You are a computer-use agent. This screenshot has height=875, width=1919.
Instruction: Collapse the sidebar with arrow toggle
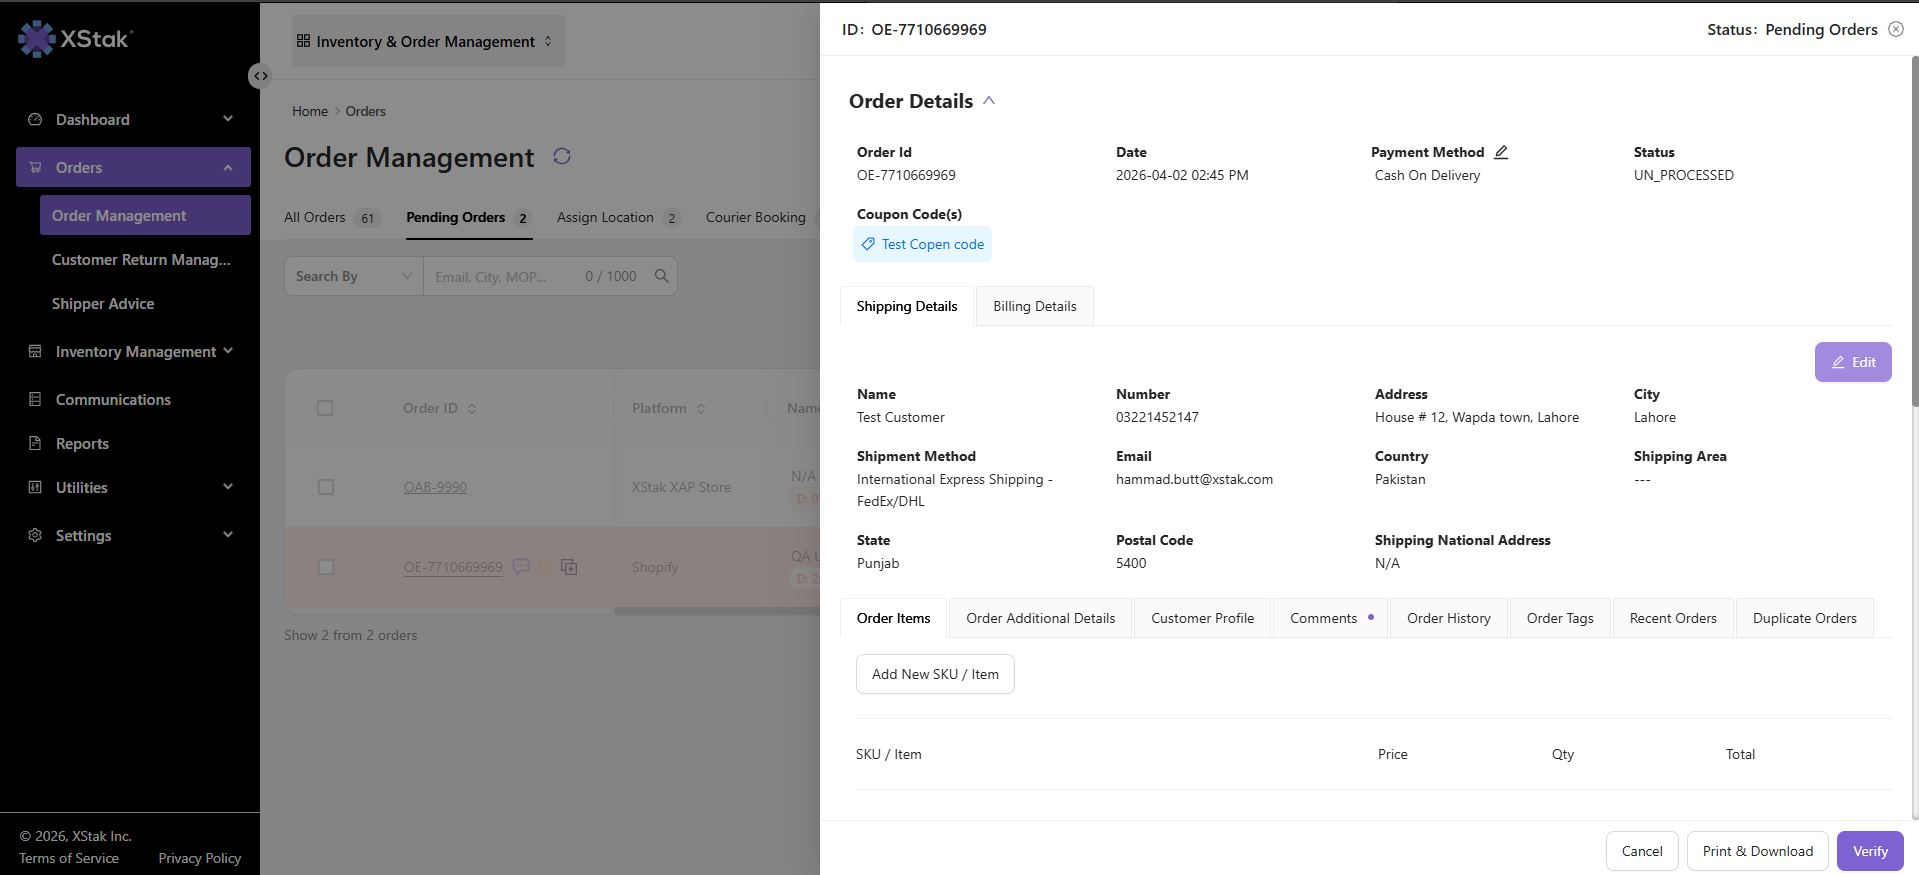(260, 76)
